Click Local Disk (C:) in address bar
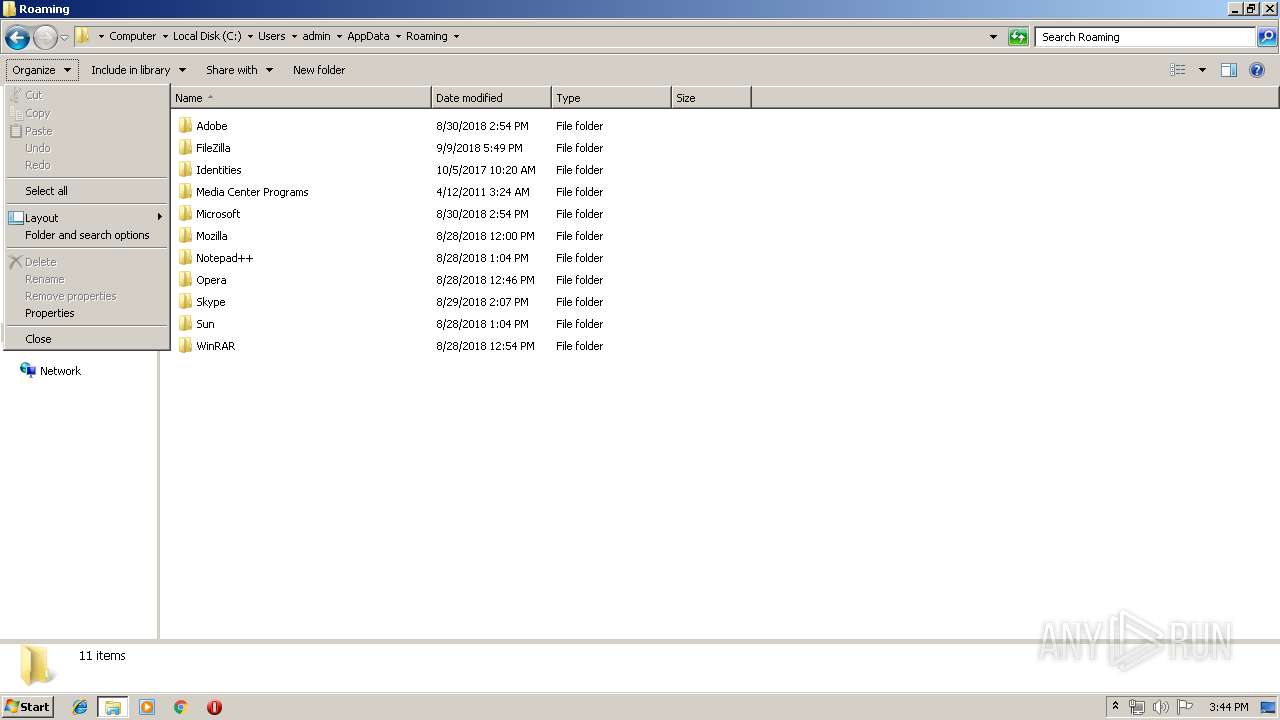 coord(206,36)
